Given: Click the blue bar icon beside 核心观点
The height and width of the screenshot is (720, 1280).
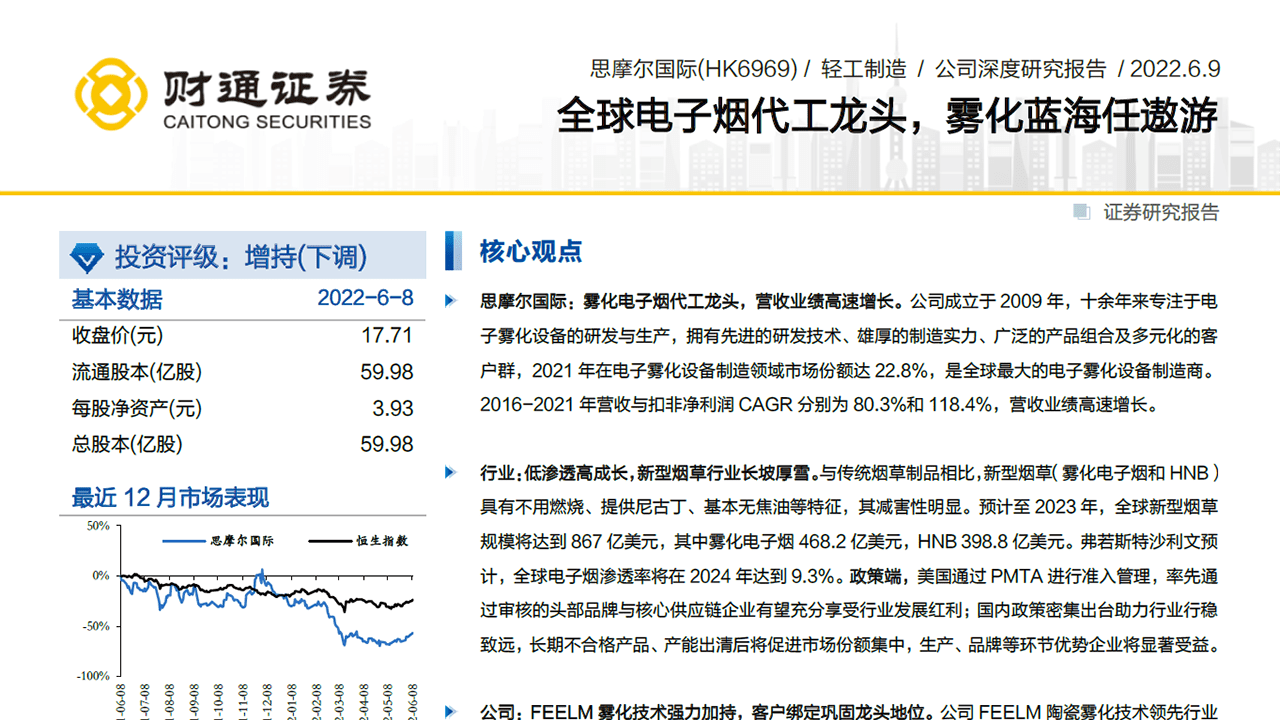Looking at the screenshot, I should (453, 251).
